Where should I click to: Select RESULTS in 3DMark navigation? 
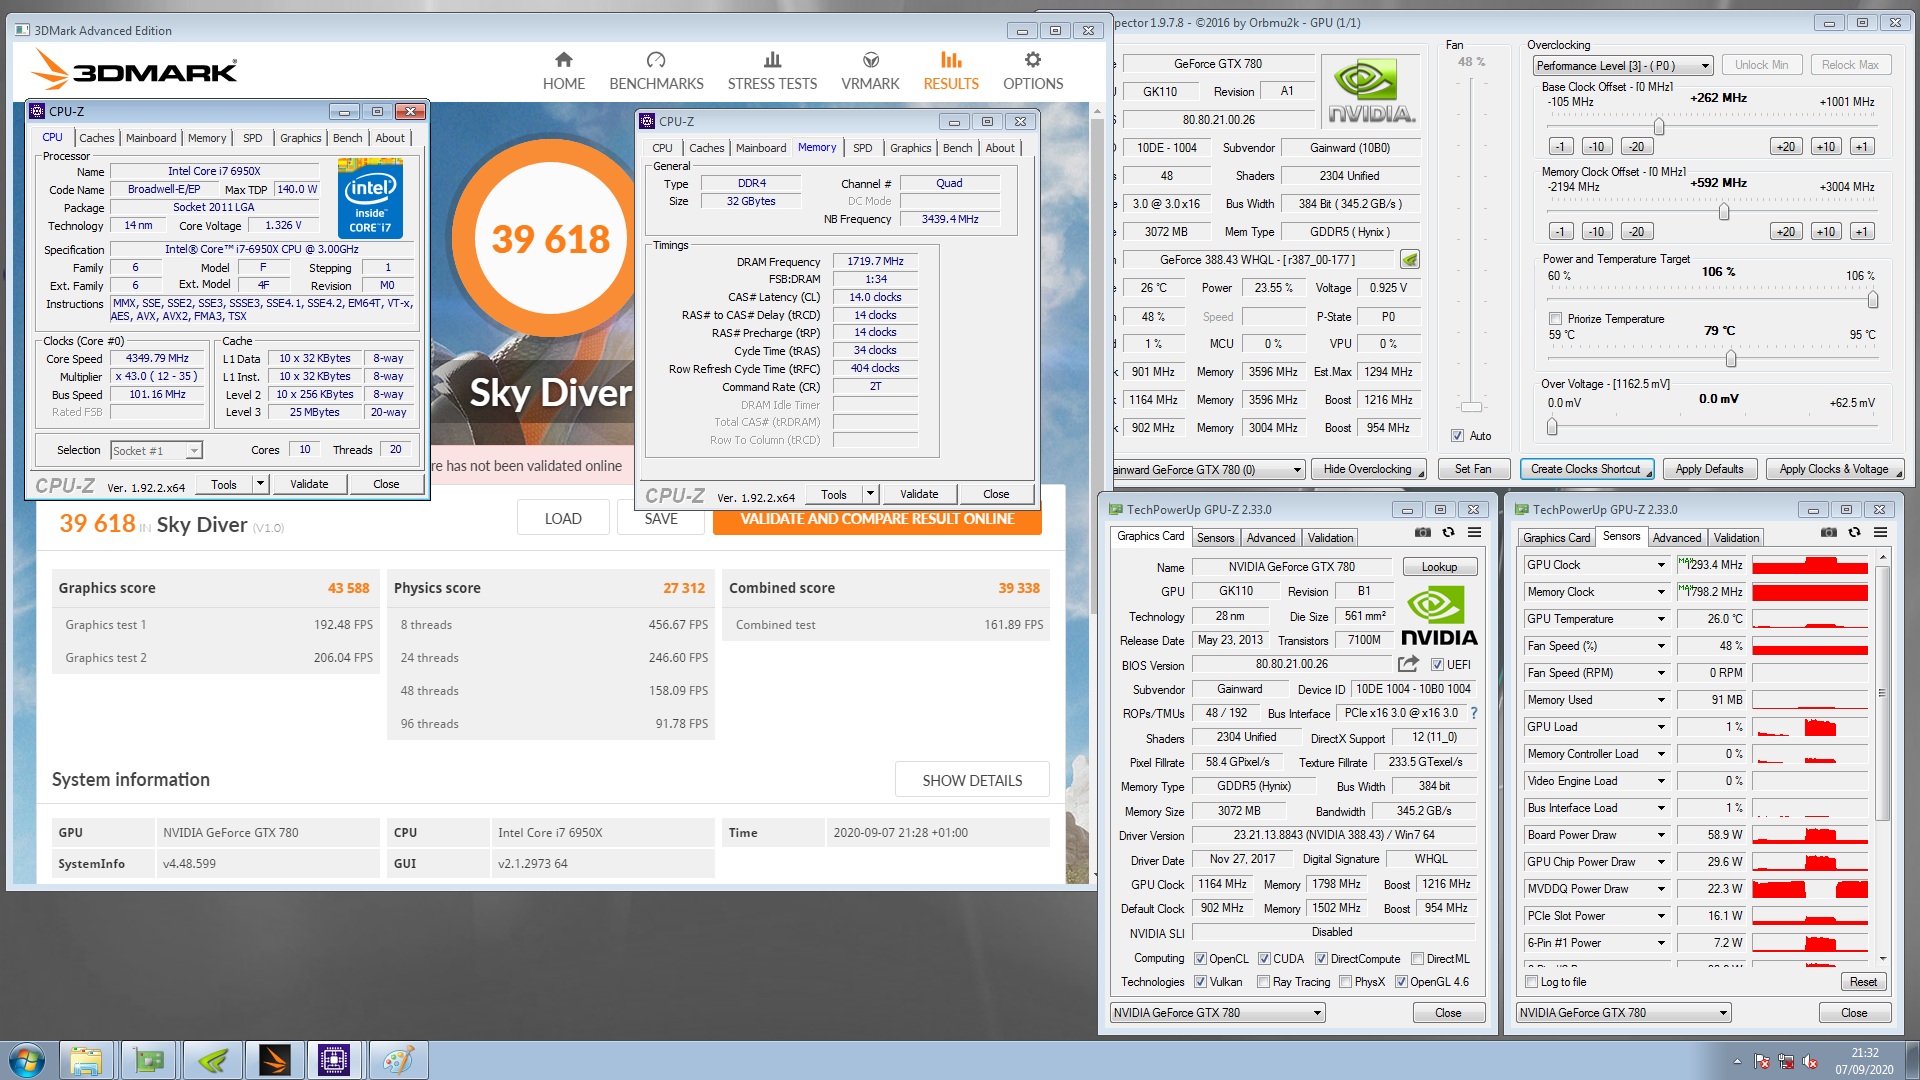[951, 72]
